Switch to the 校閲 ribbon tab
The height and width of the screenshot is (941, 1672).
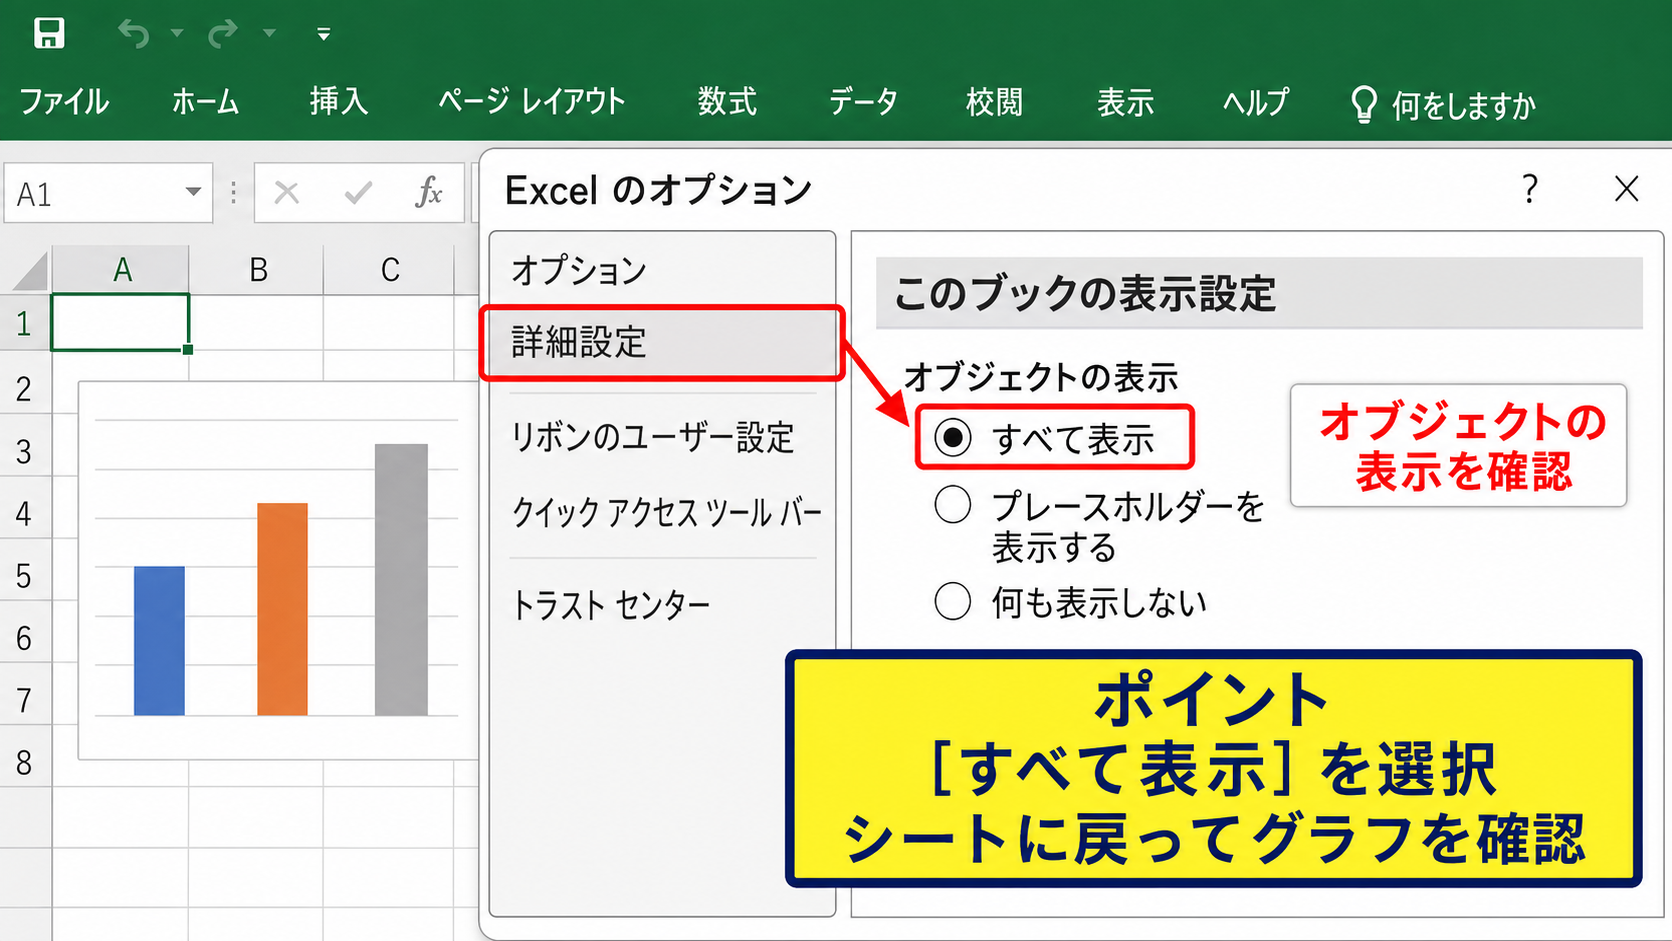click(x=994, y=101)
